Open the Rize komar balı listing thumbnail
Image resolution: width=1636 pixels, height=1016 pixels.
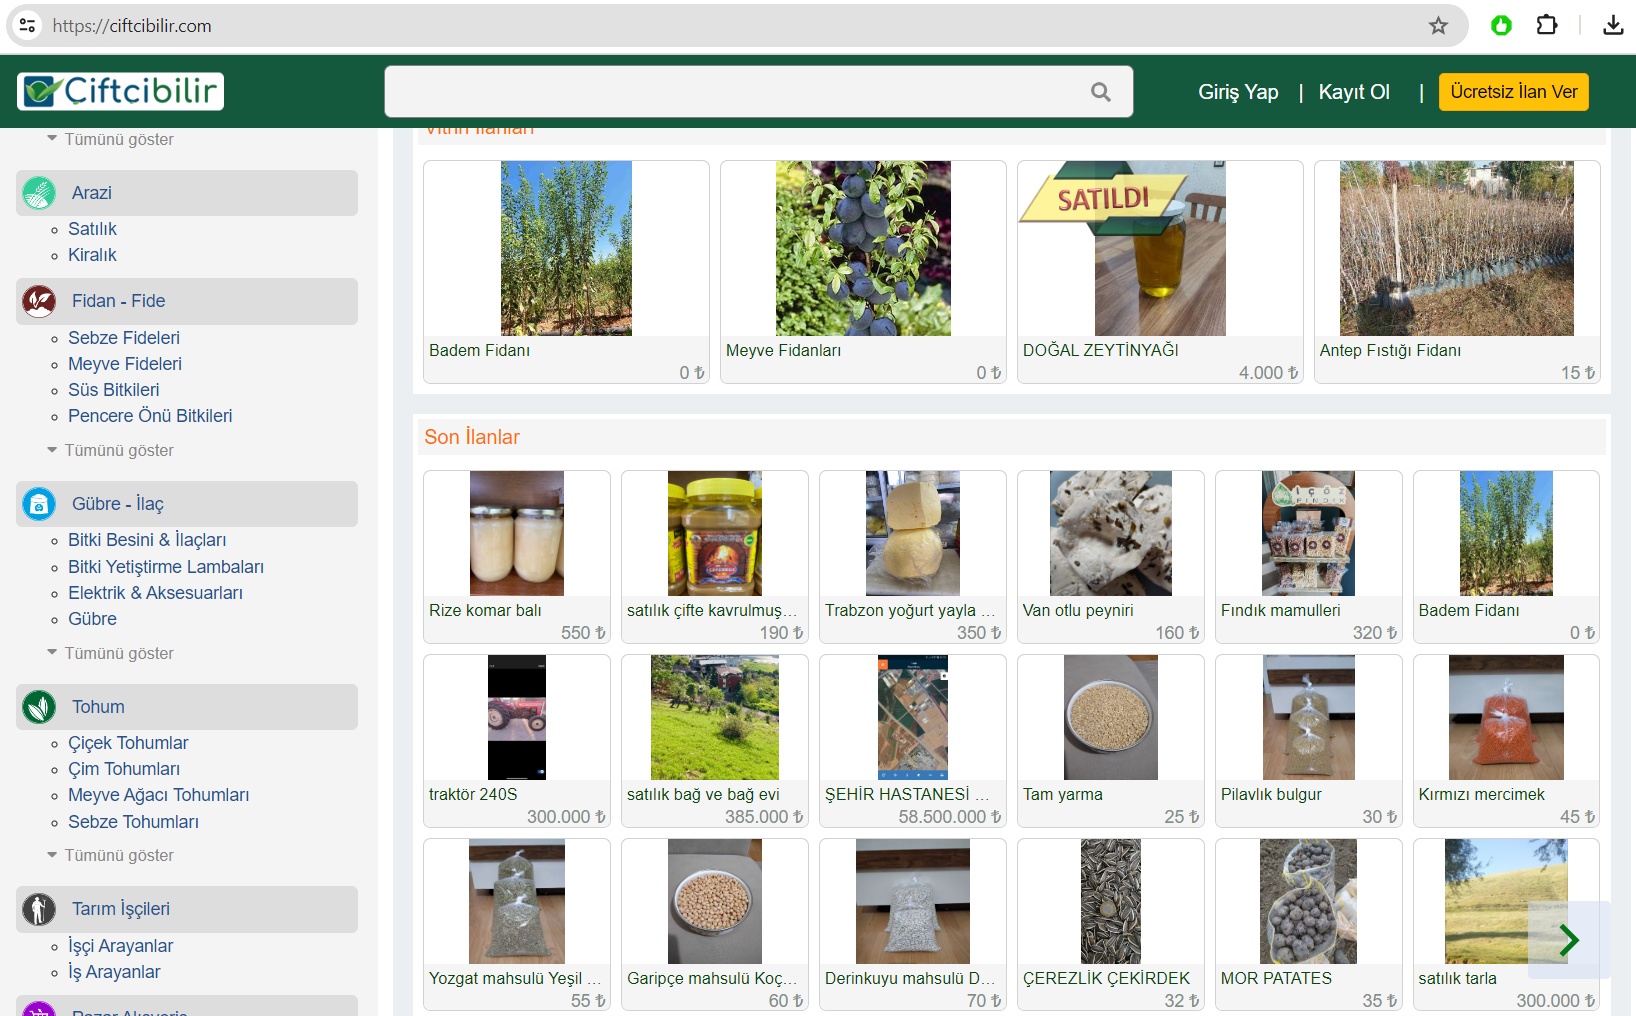[x=517, y=534]
